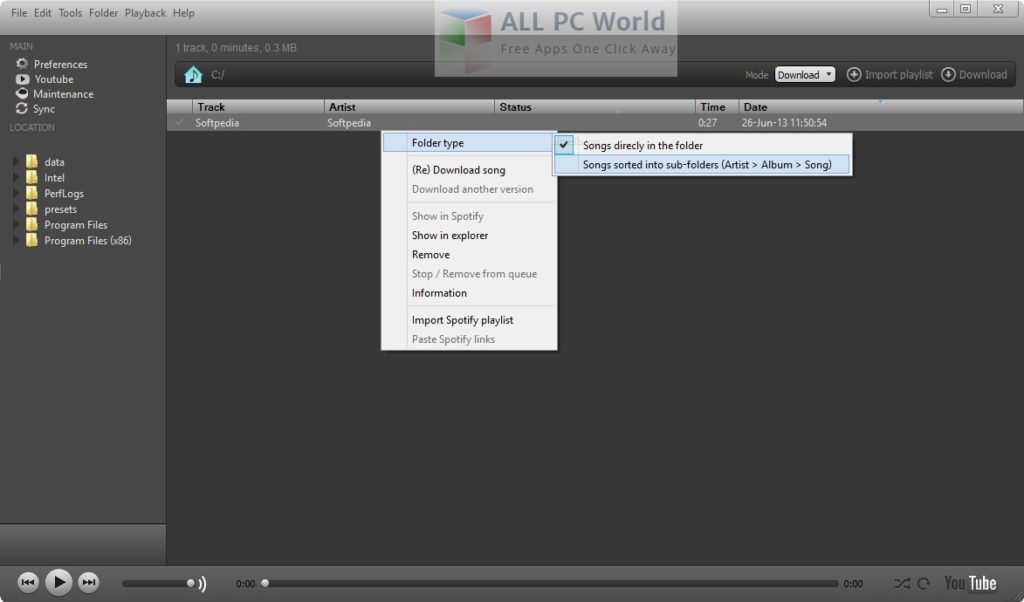Click the 26-Jun-13 11:50:54 date cell
Image resolution: width=1024 pixels, height=602 pixels.
784,123
